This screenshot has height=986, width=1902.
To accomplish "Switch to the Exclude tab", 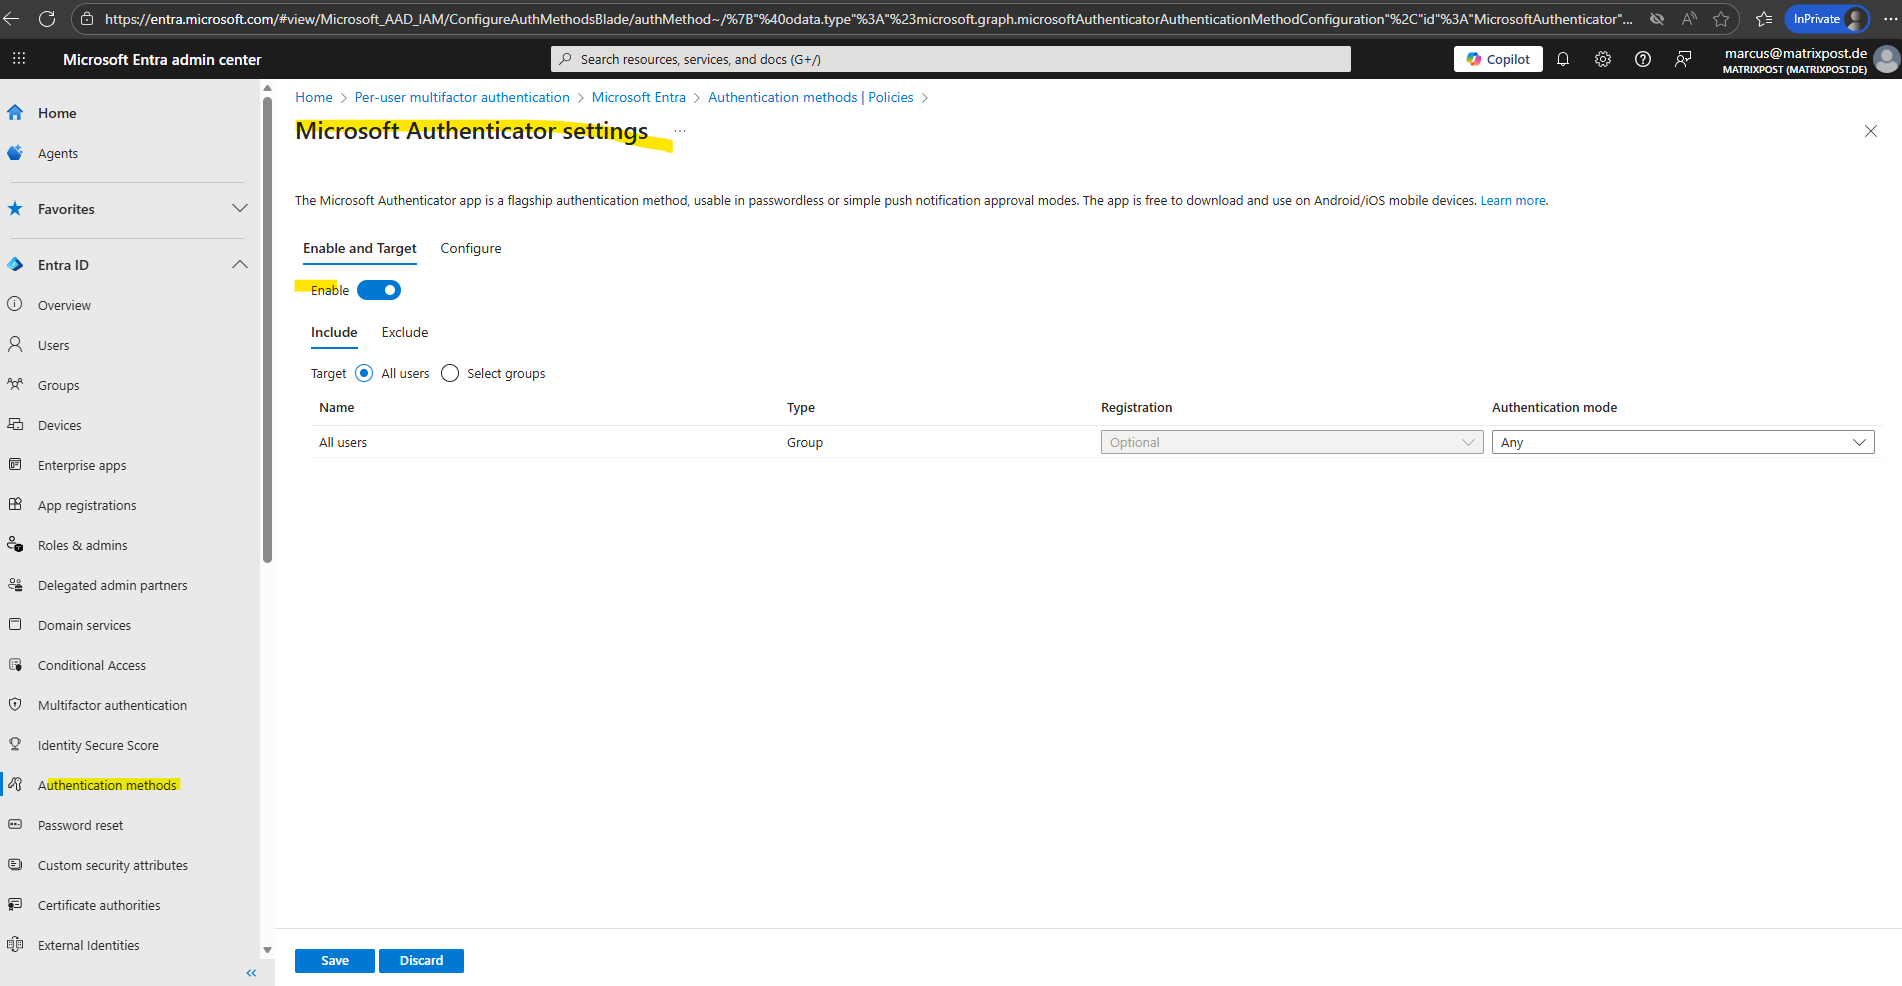I will point(404,332).
